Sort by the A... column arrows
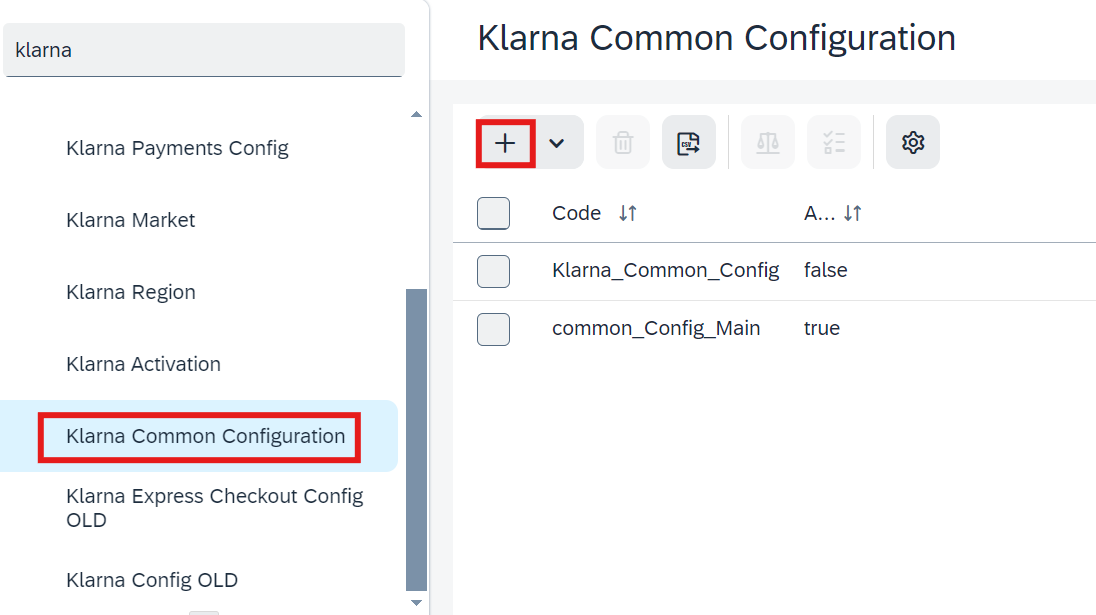Image resolution: width=1096 pixels, height=615 pixels. [853, 213]
